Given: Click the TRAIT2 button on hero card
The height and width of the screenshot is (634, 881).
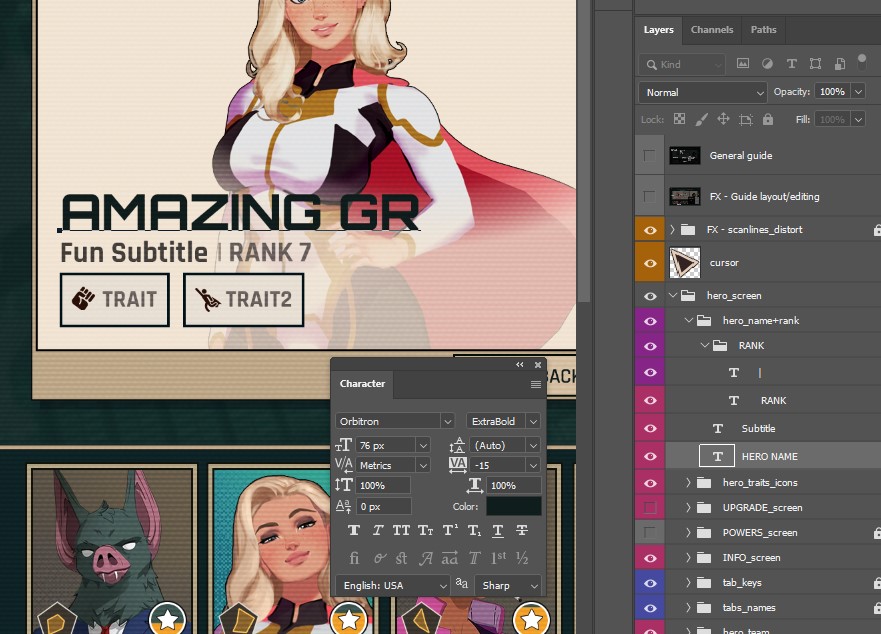Looking at the screenshot, I should point(243,300).
